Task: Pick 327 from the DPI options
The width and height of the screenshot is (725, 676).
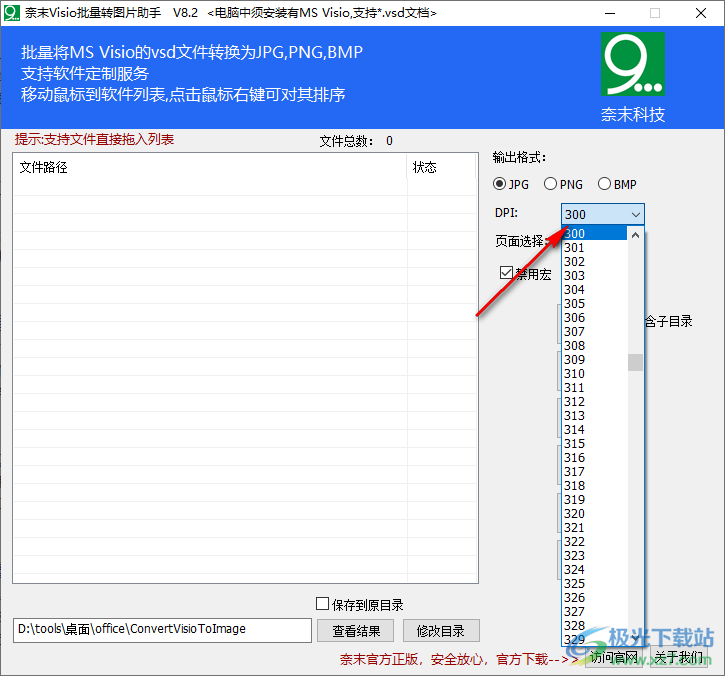Action: [594, 611]
